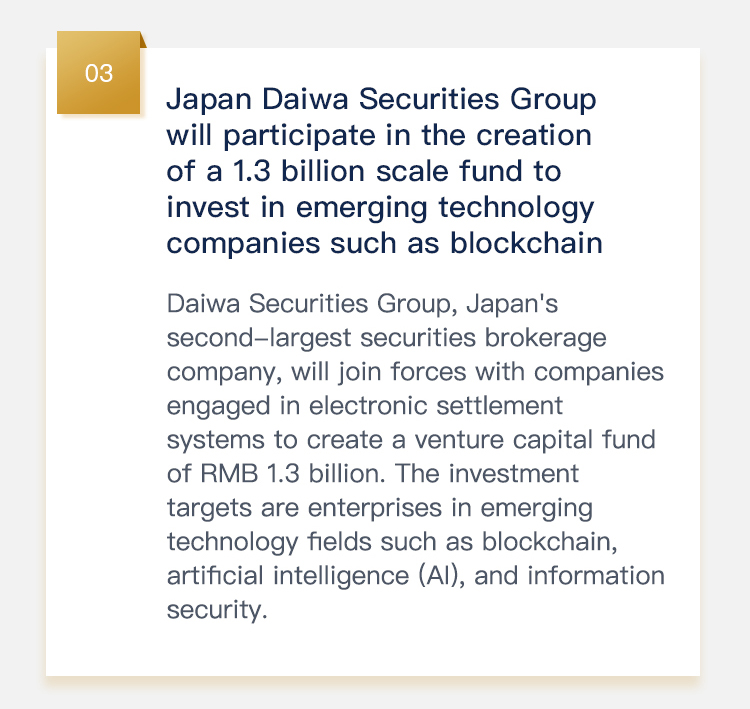Click the word 'Group' in headline
This screenshot has width=750, height=709.
(x=553, y=101)
